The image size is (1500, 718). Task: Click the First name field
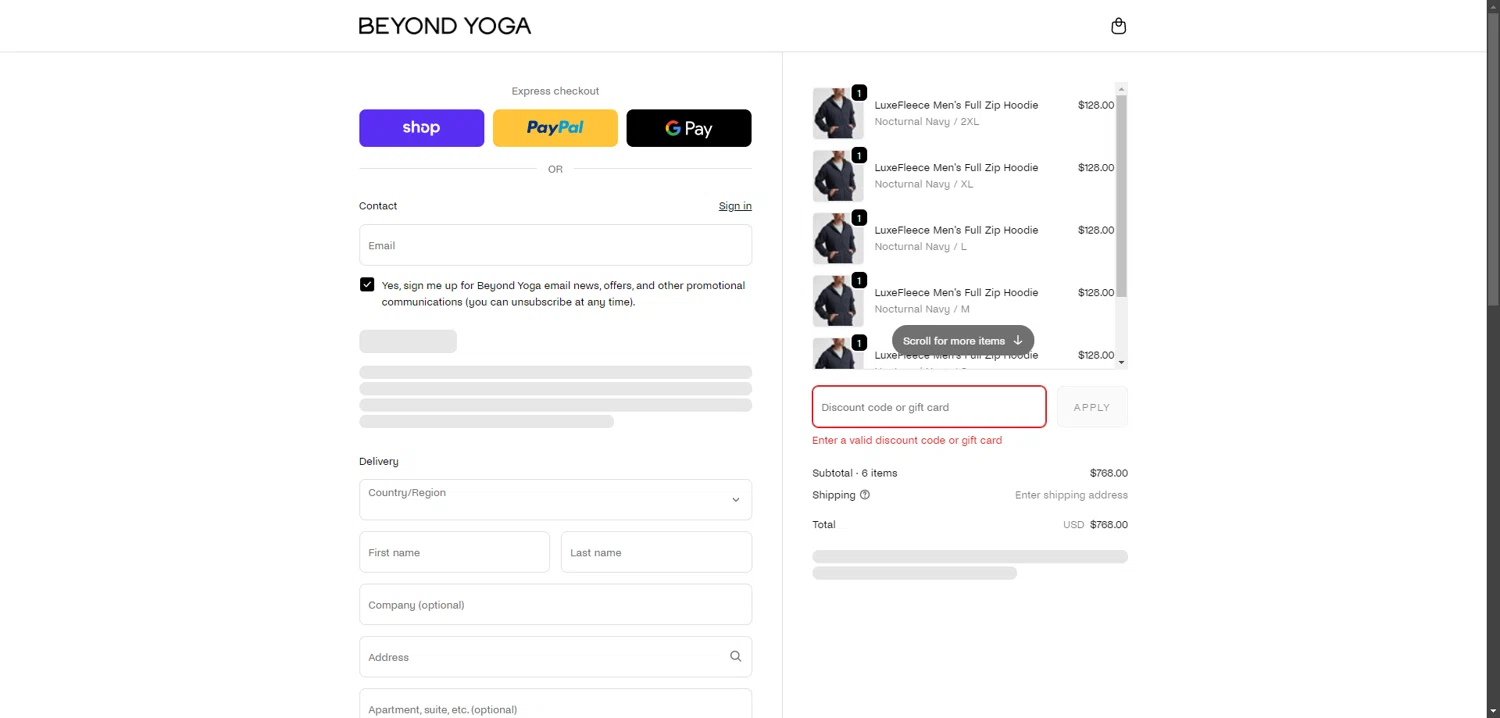click(454, 552)
